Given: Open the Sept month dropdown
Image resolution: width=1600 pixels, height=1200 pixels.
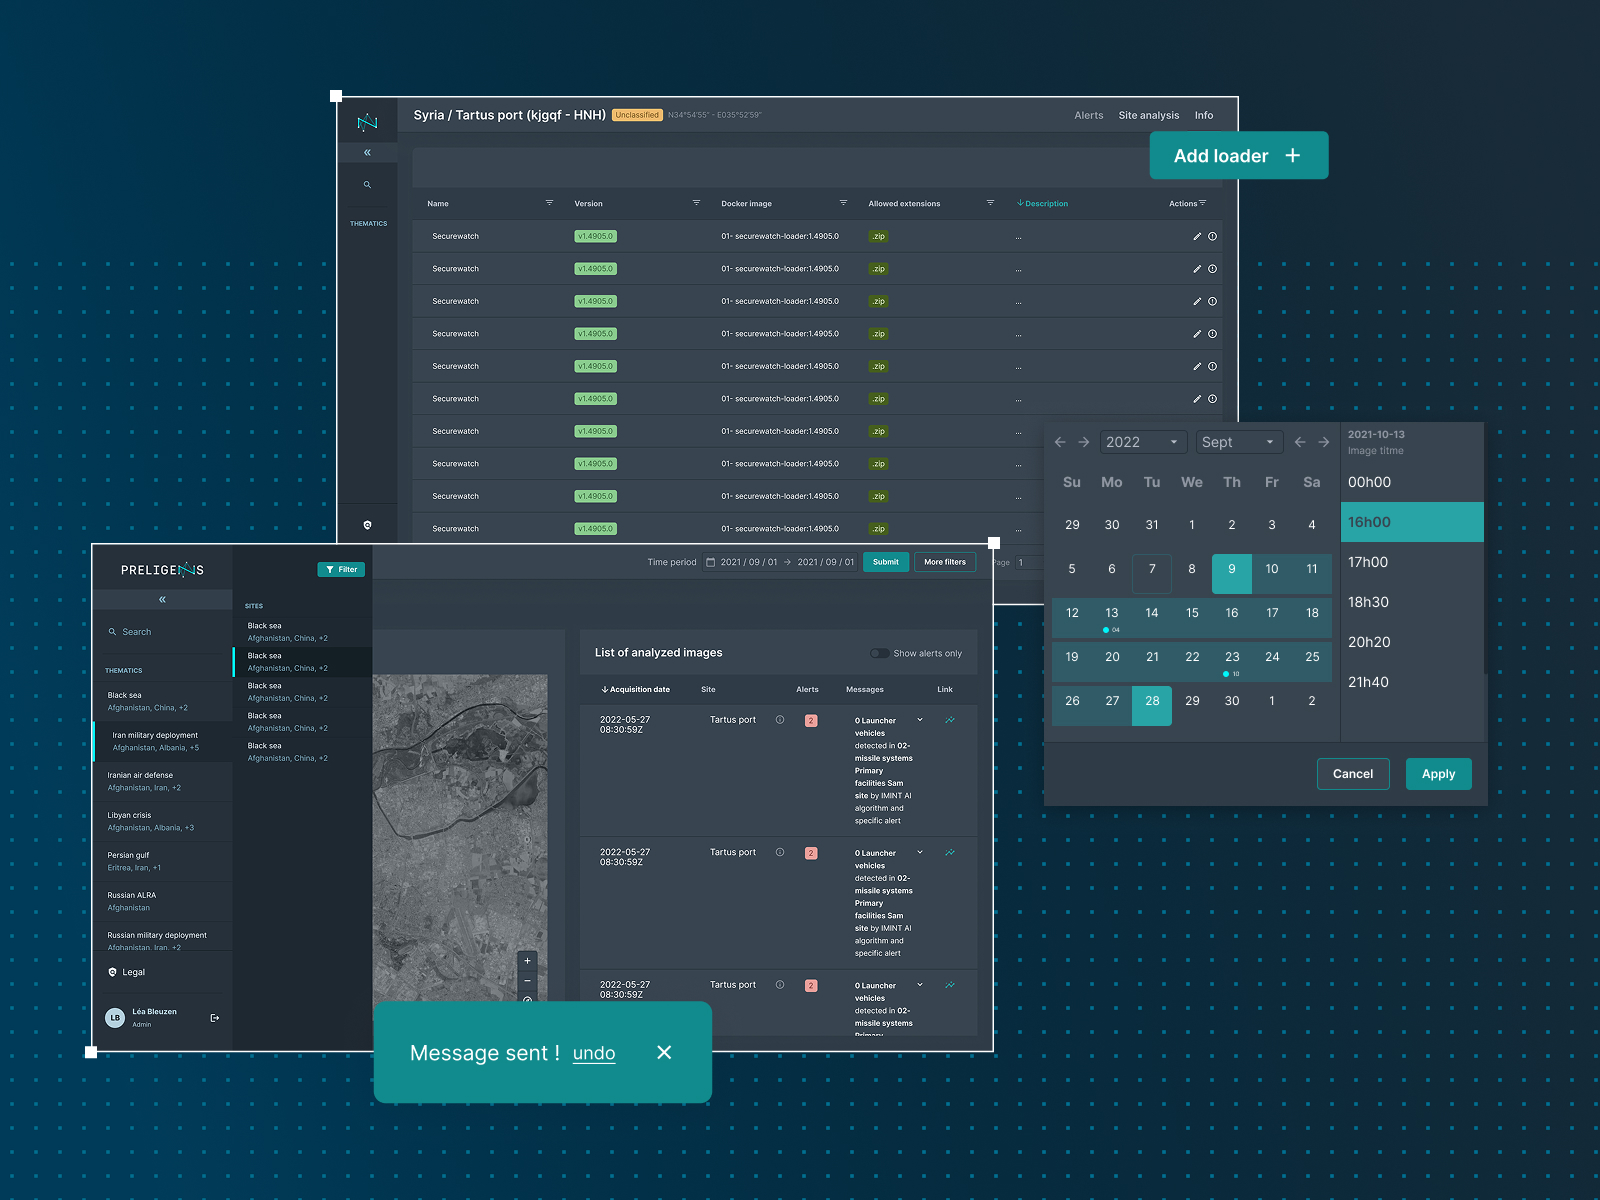Looking at the screenshot, I should coord(1238,441).
